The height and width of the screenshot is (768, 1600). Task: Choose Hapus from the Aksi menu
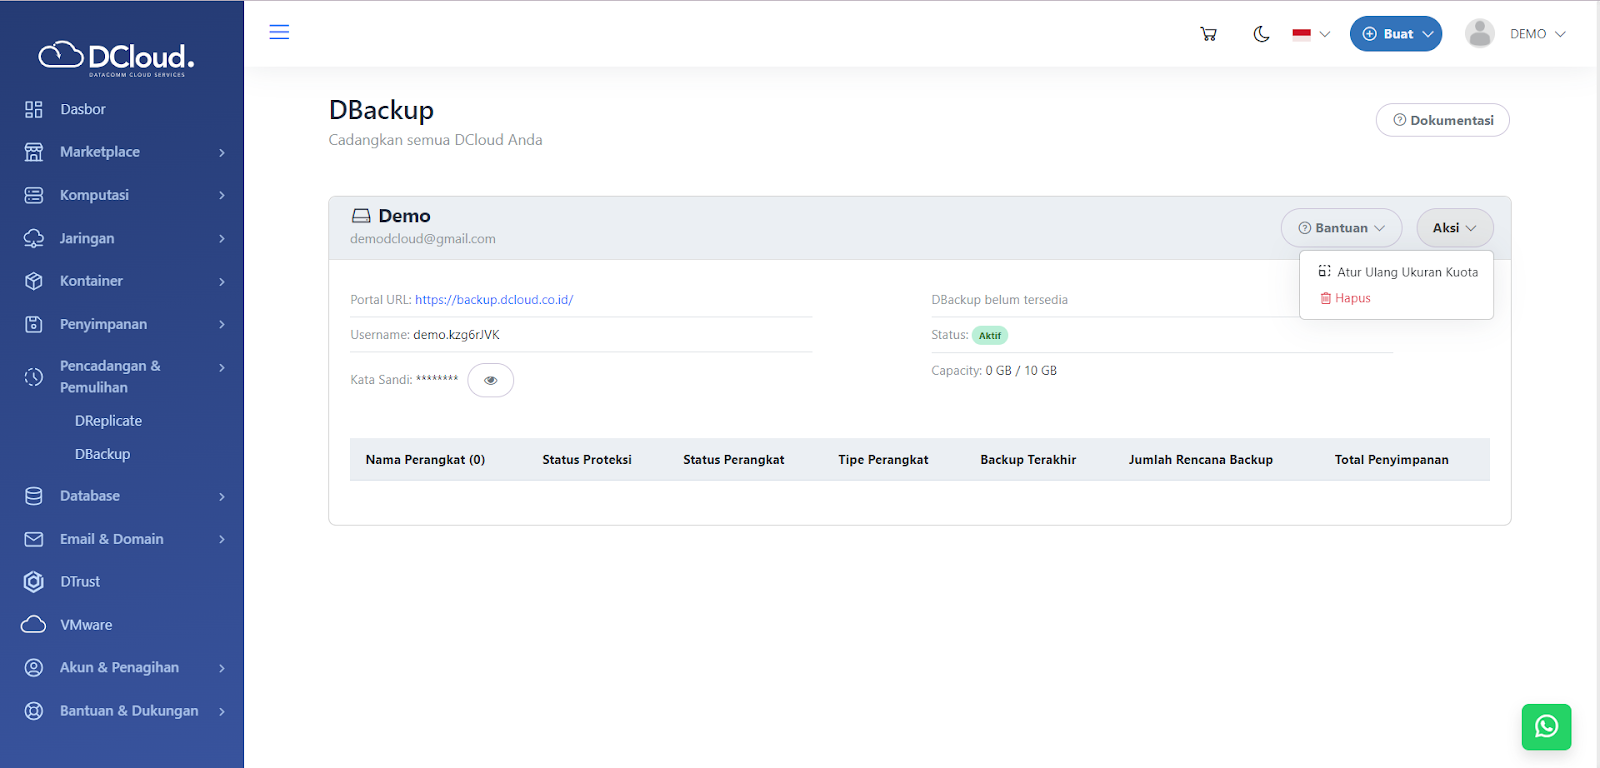tap(1352, 298)
